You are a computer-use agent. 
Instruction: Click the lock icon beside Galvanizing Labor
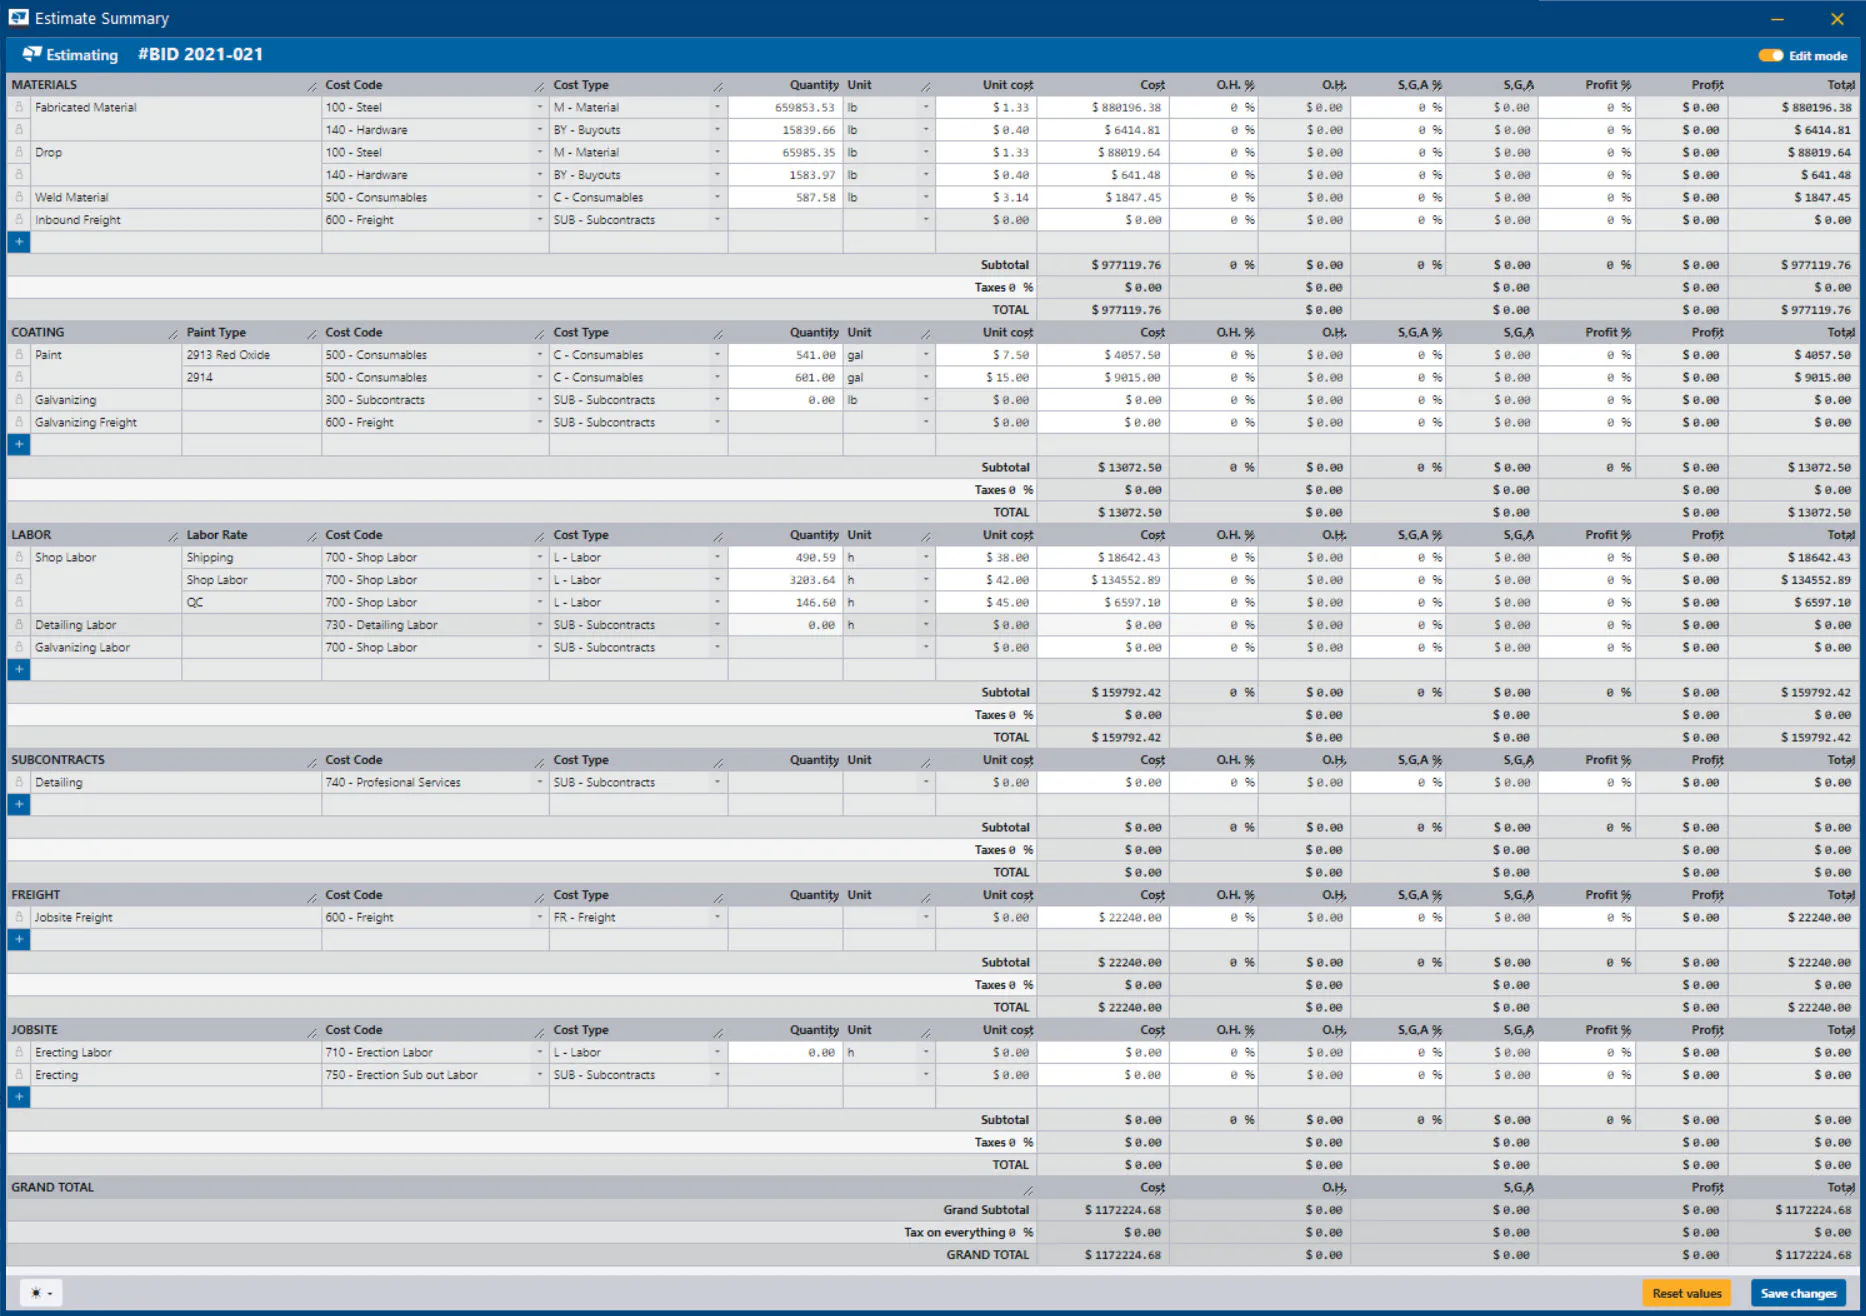pyautogui.click(x=19, y=647)
